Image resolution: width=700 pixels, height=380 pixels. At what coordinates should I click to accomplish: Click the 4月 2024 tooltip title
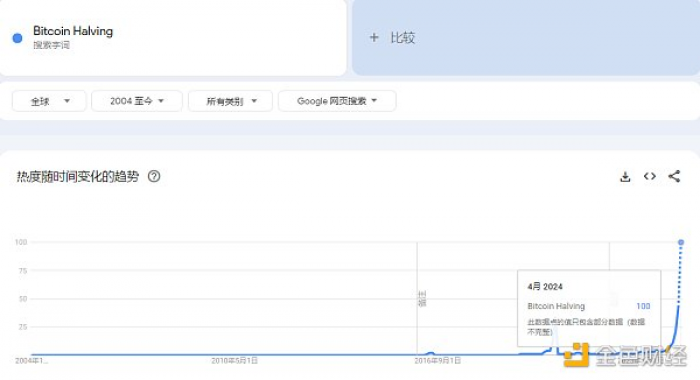pyautogui.click(x=545, y=286)
